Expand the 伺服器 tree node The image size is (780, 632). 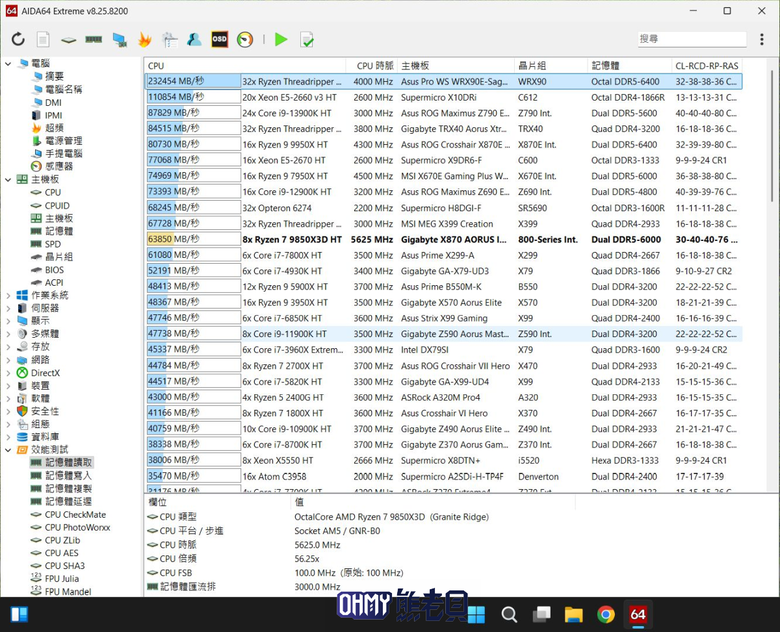[x=8, y=309]
